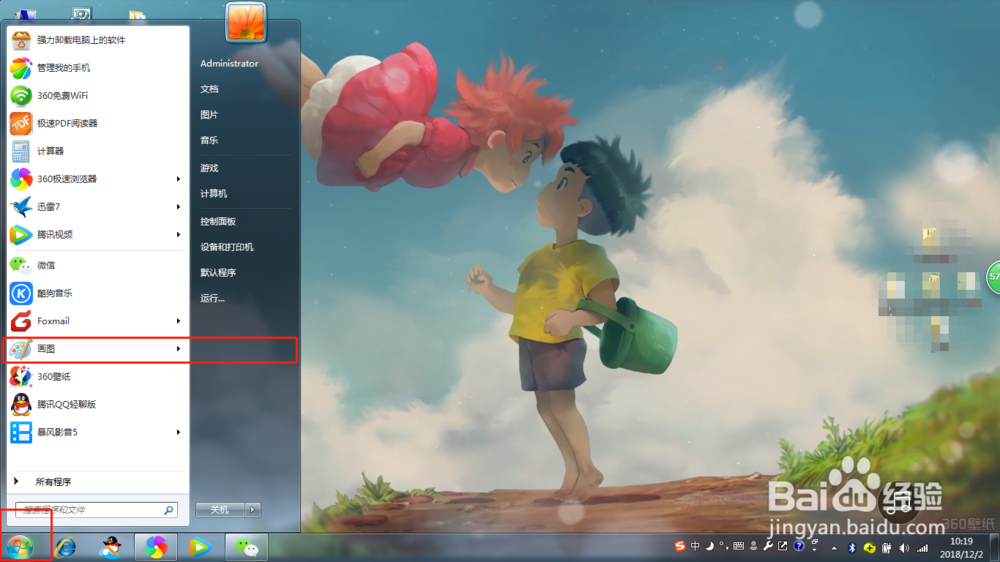Click the green 360 plus tray icon

pos(869,548)
